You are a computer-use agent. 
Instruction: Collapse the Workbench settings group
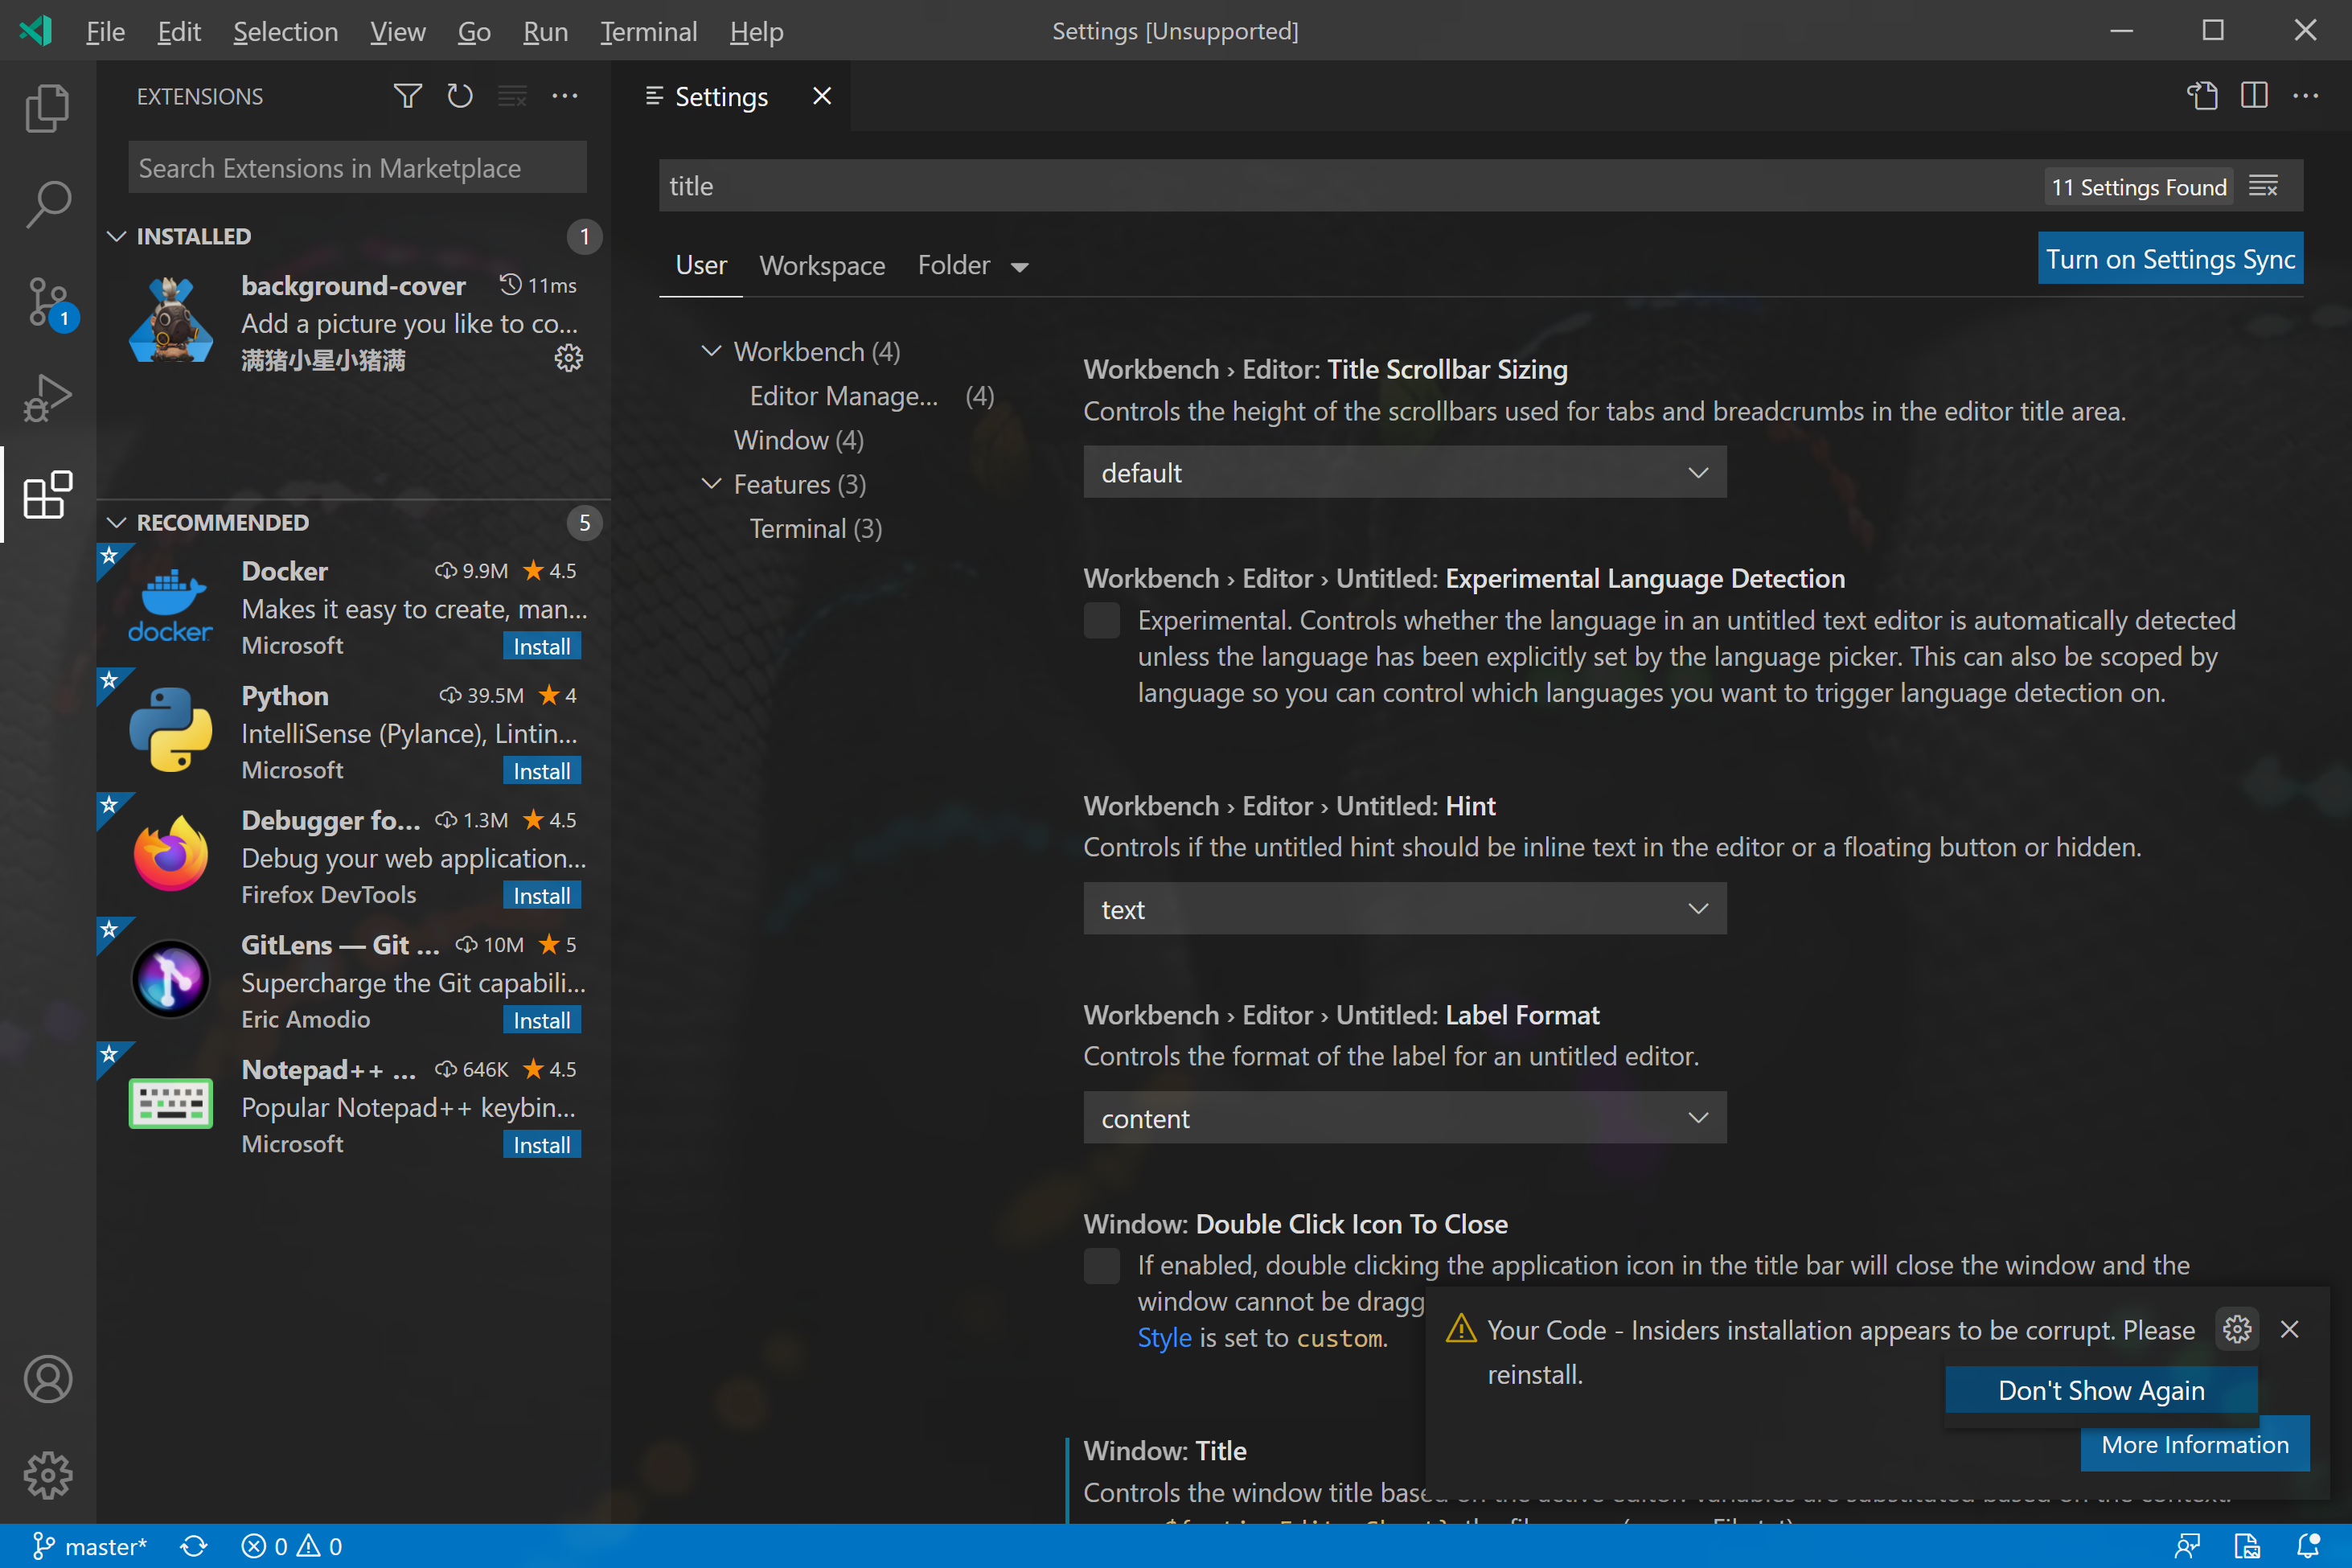pyautogui.click(x=712, y=351)
